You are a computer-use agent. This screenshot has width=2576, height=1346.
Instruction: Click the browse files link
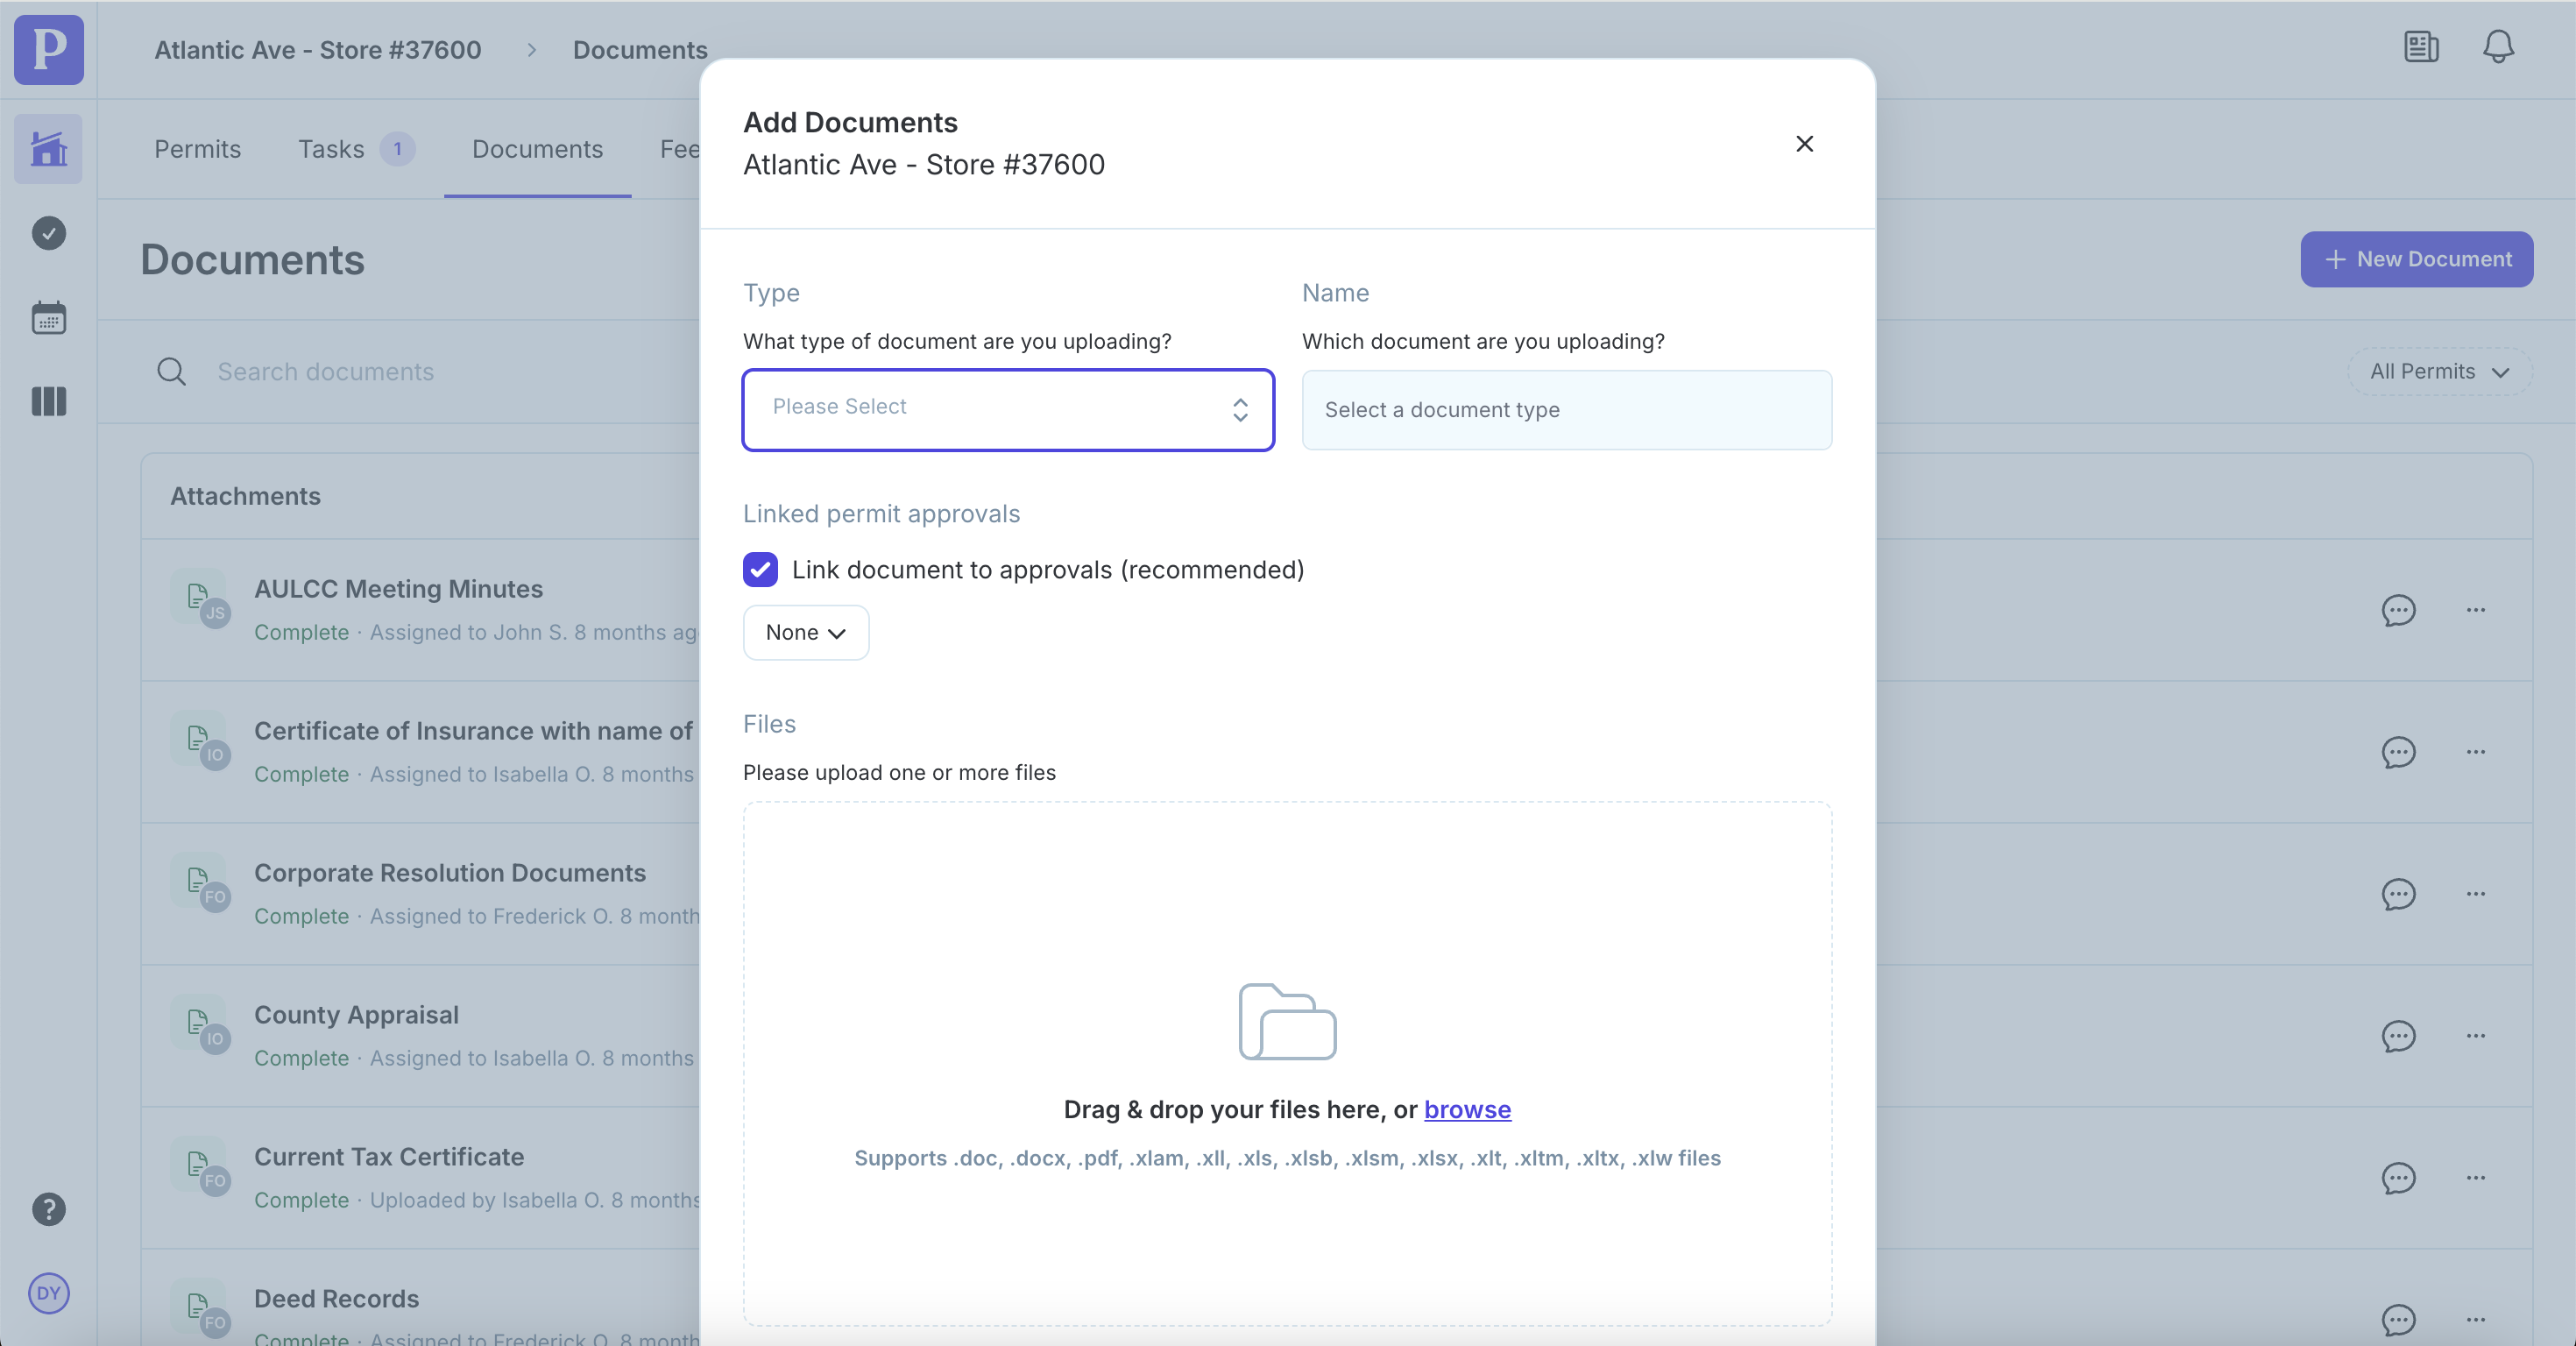[x=1466, y=1109]
